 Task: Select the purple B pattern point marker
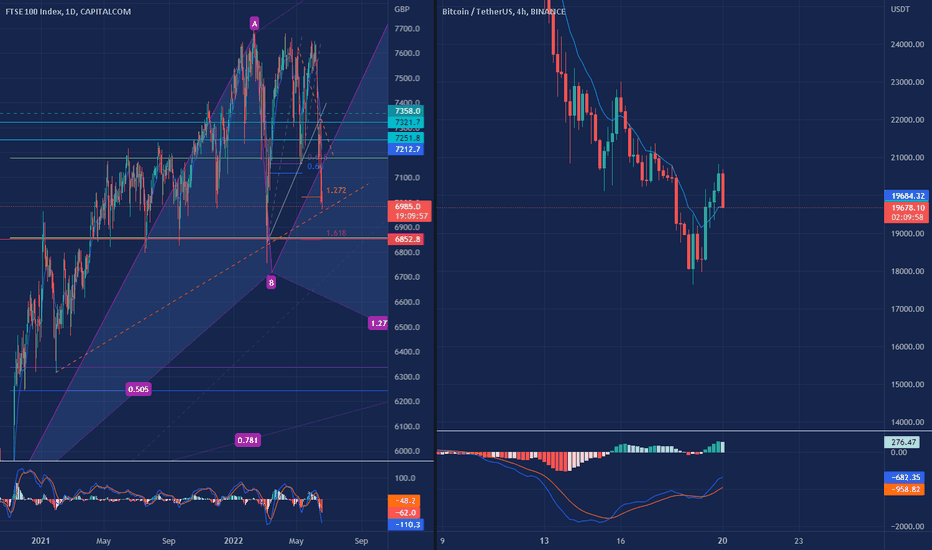pos(271,282)
